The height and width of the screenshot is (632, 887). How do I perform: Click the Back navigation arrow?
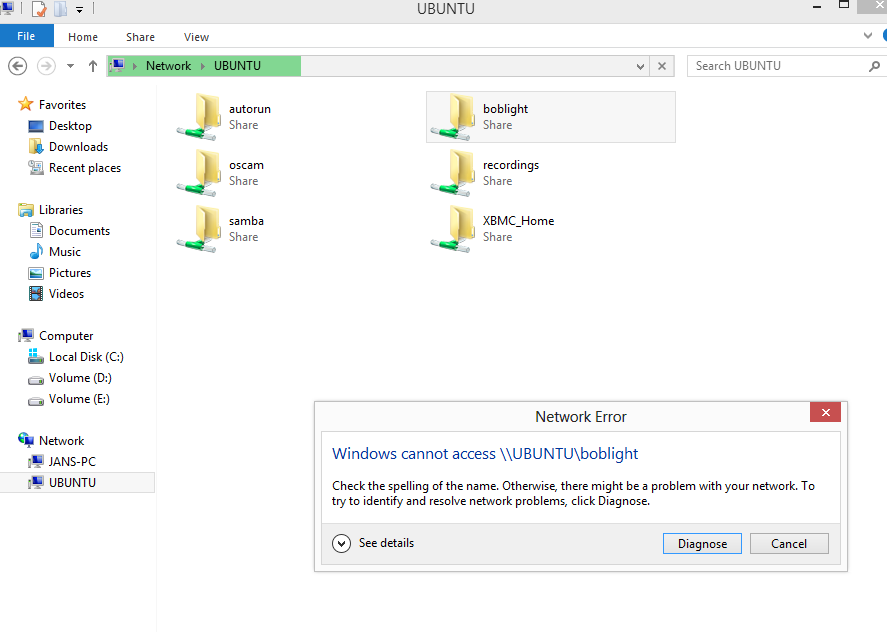(18, 66)
